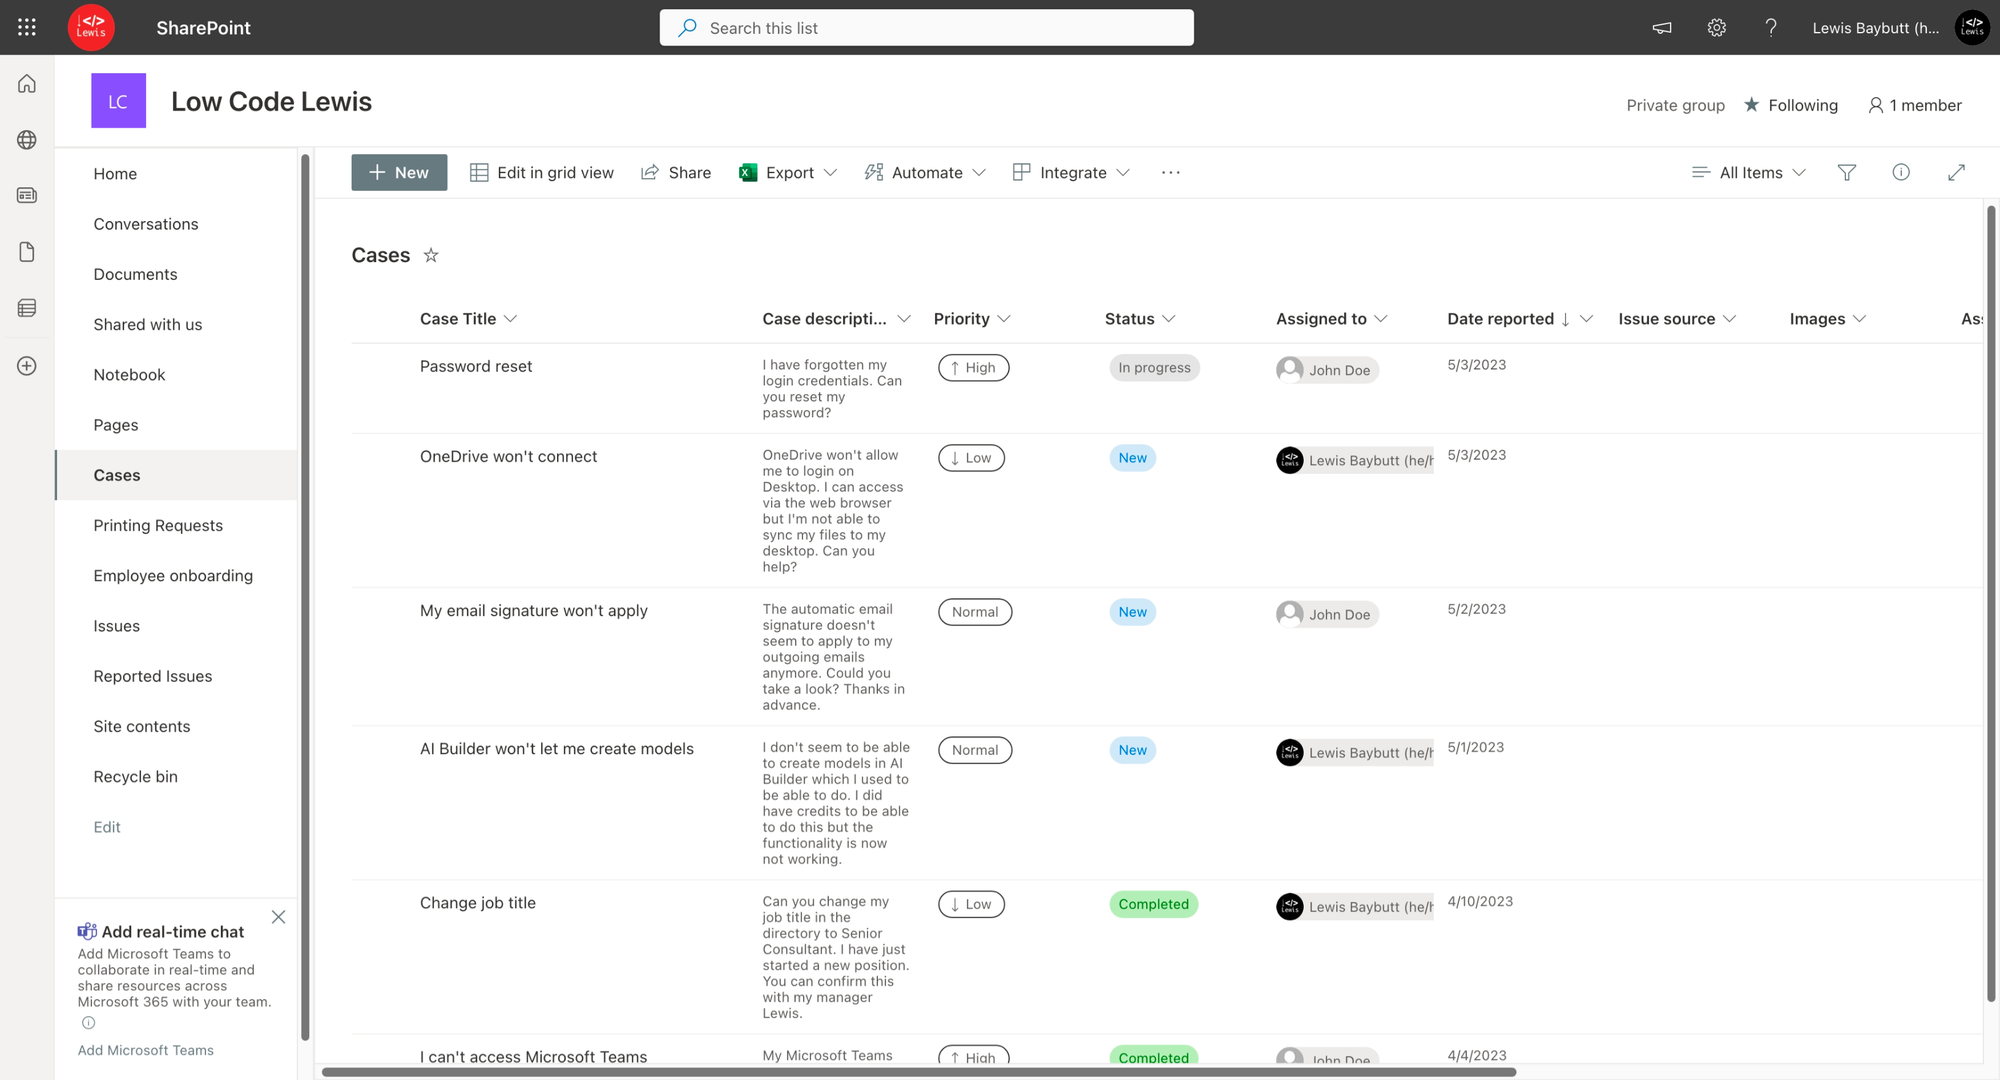Click the My sites globe icon

pyautogui.click(x=27, y=140)
